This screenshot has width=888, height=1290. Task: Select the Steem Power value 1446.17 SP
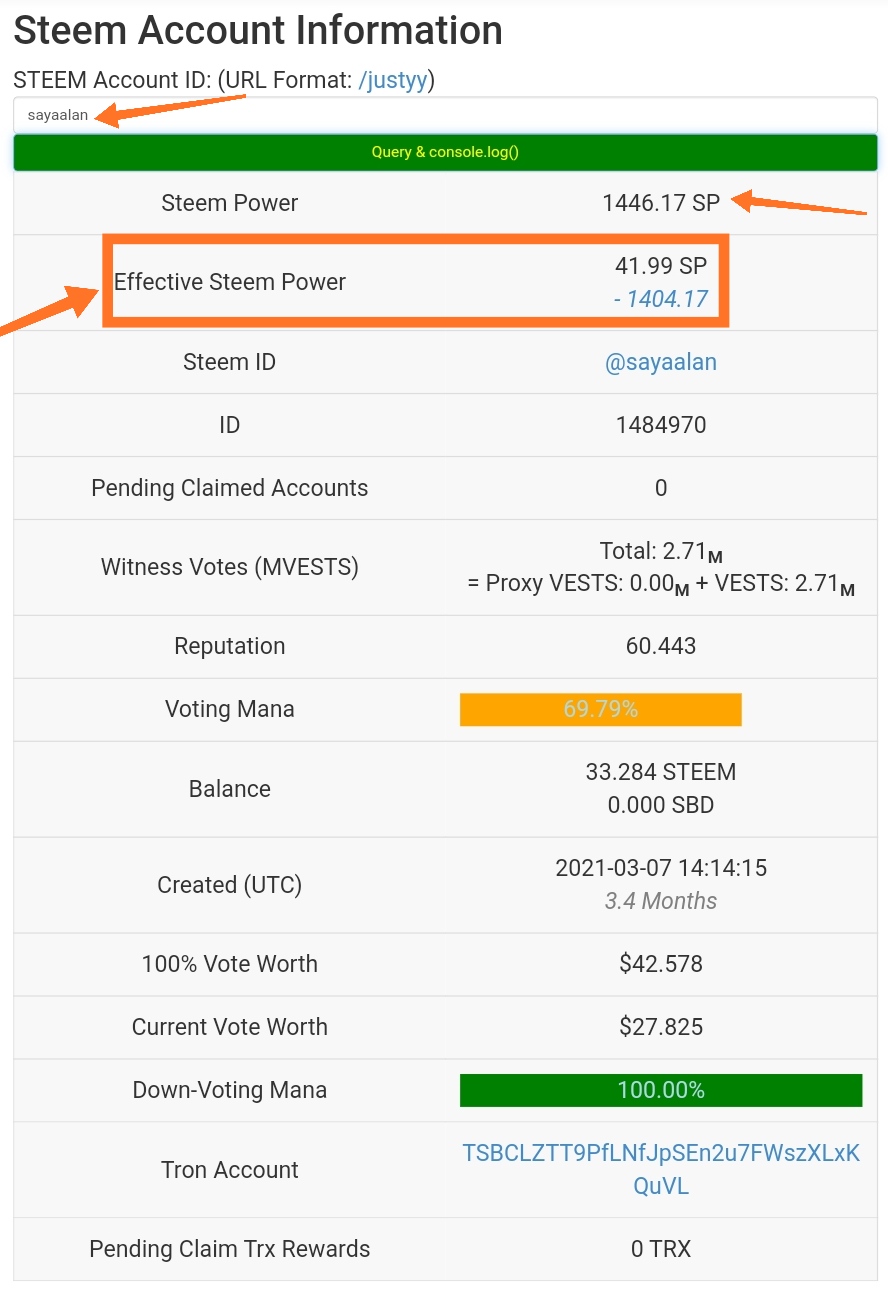tap(660, 203)
